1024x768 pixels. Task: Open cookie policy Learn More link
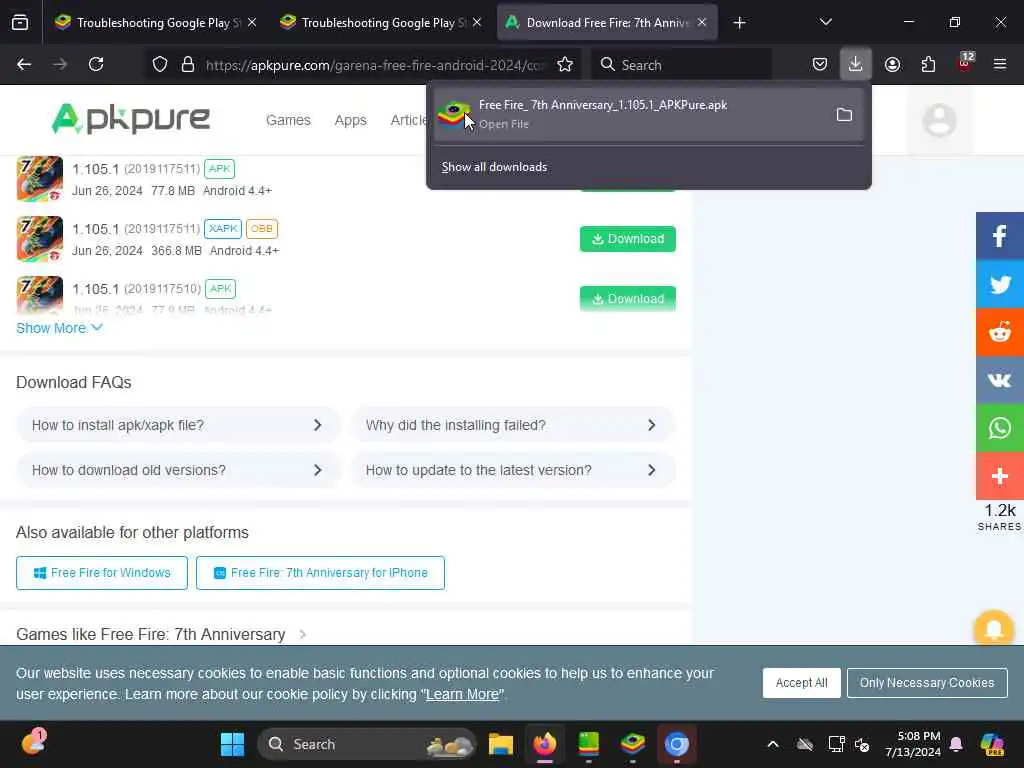[x=462, y=694]
